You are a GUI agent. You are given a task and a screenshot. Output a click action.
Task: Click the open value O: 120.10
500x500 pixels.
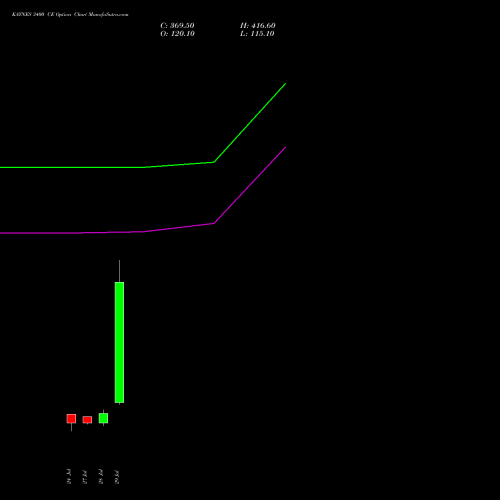177,33
